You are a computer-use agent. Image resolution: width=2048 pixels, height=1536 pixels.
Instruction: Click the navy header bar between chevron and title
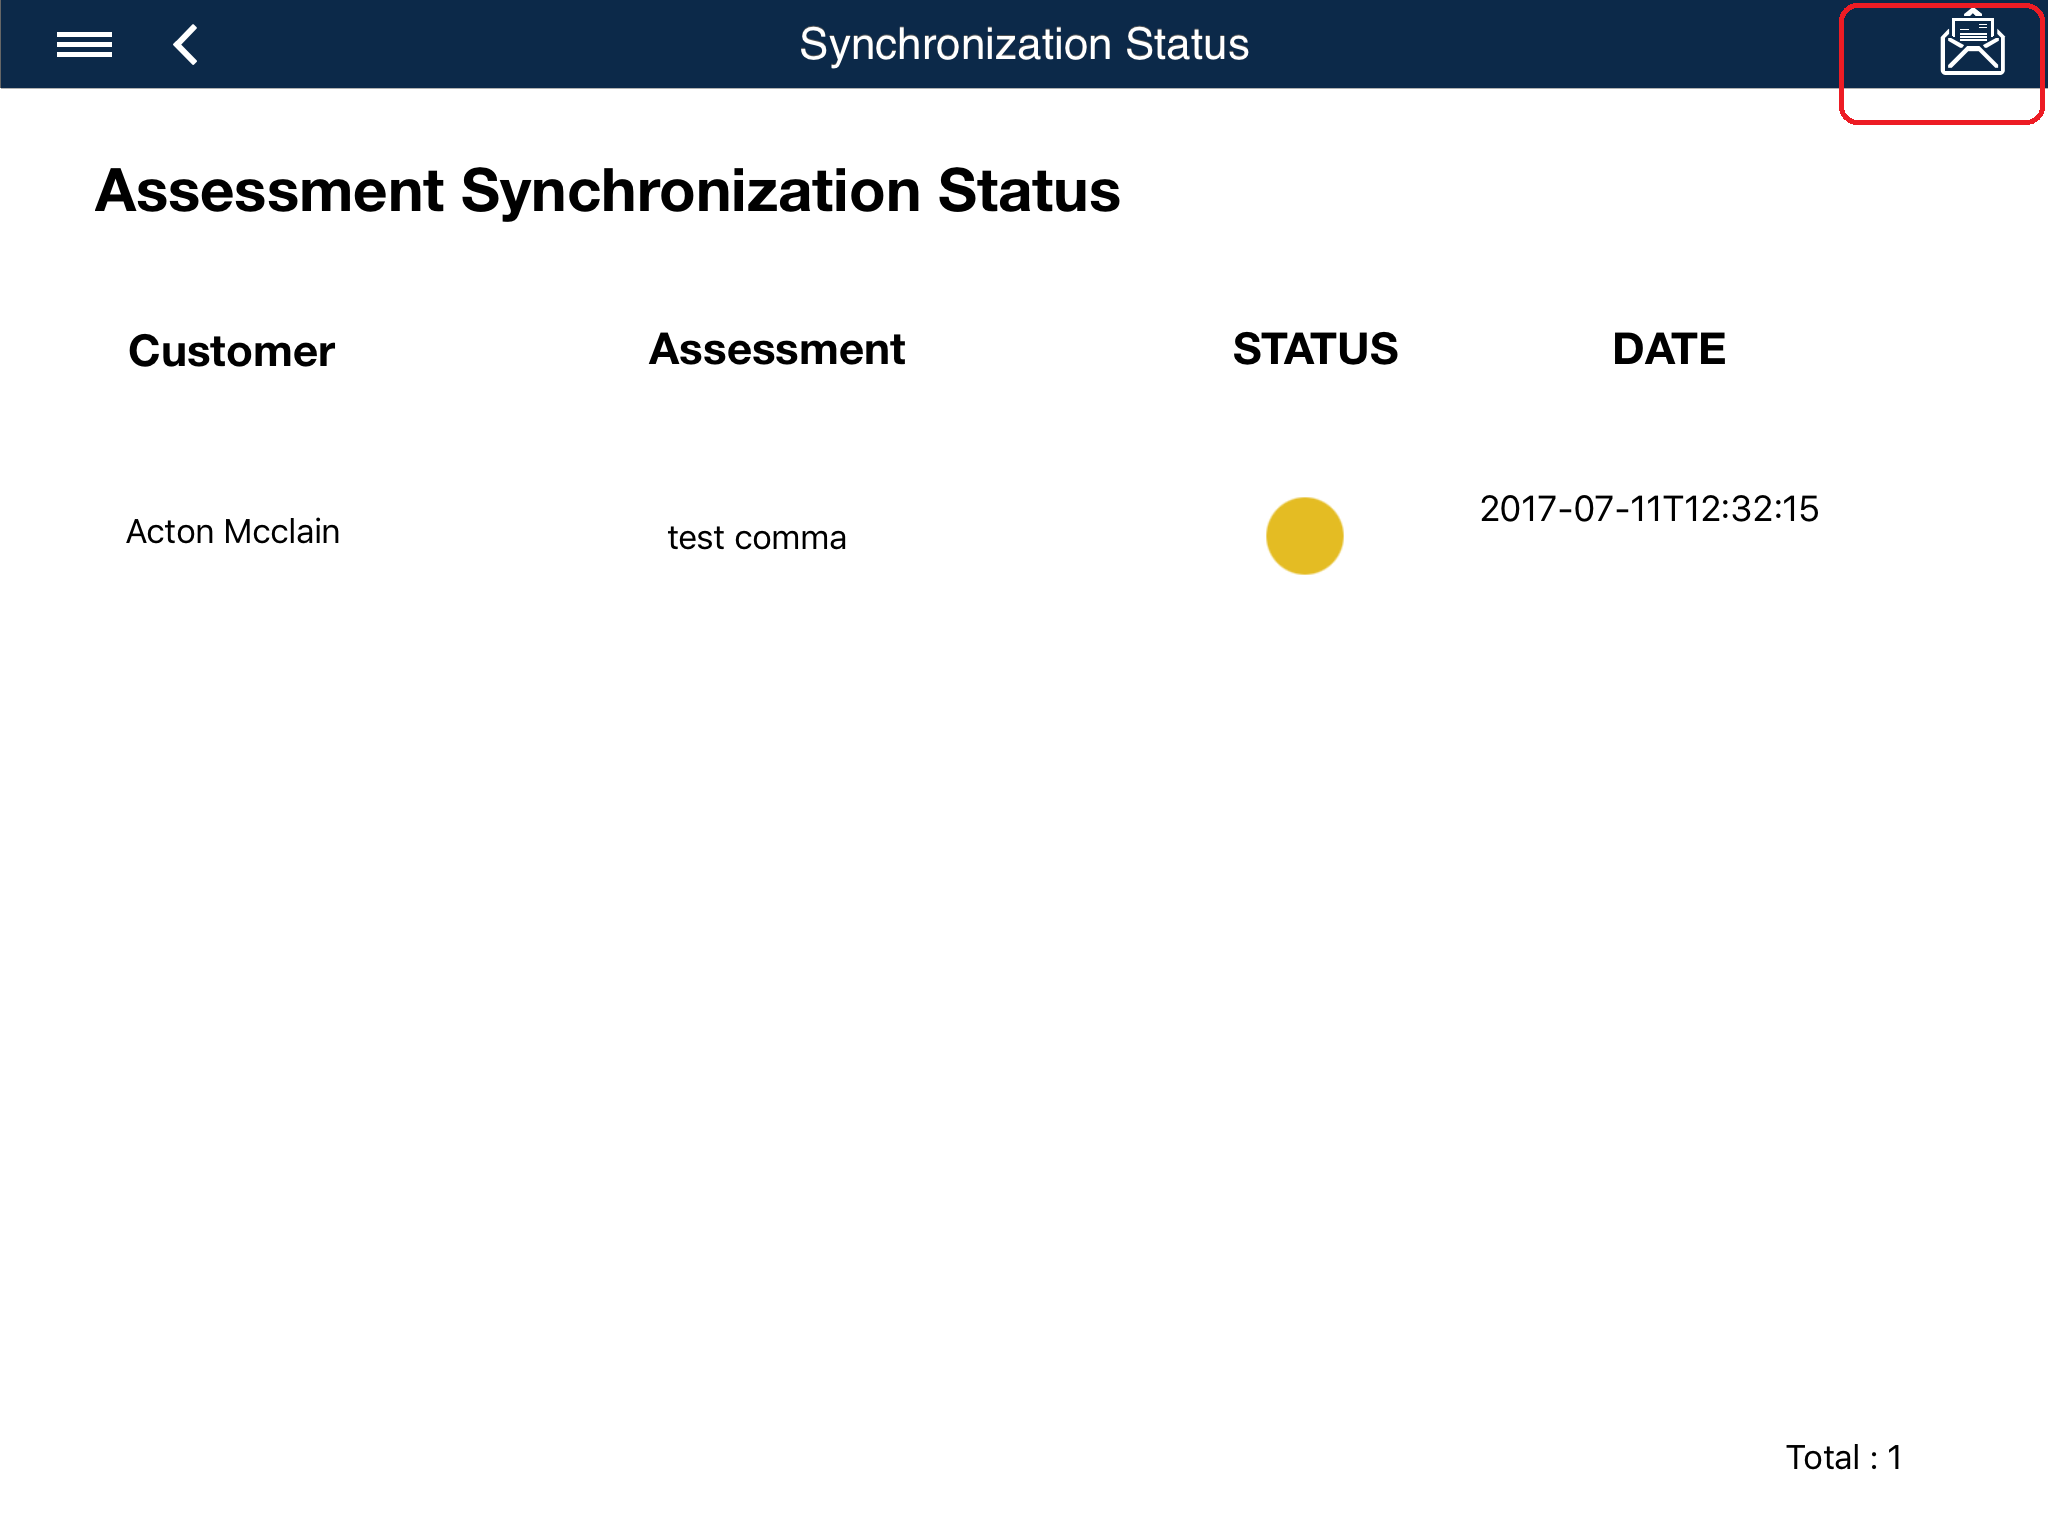click(x=500, y=45)
